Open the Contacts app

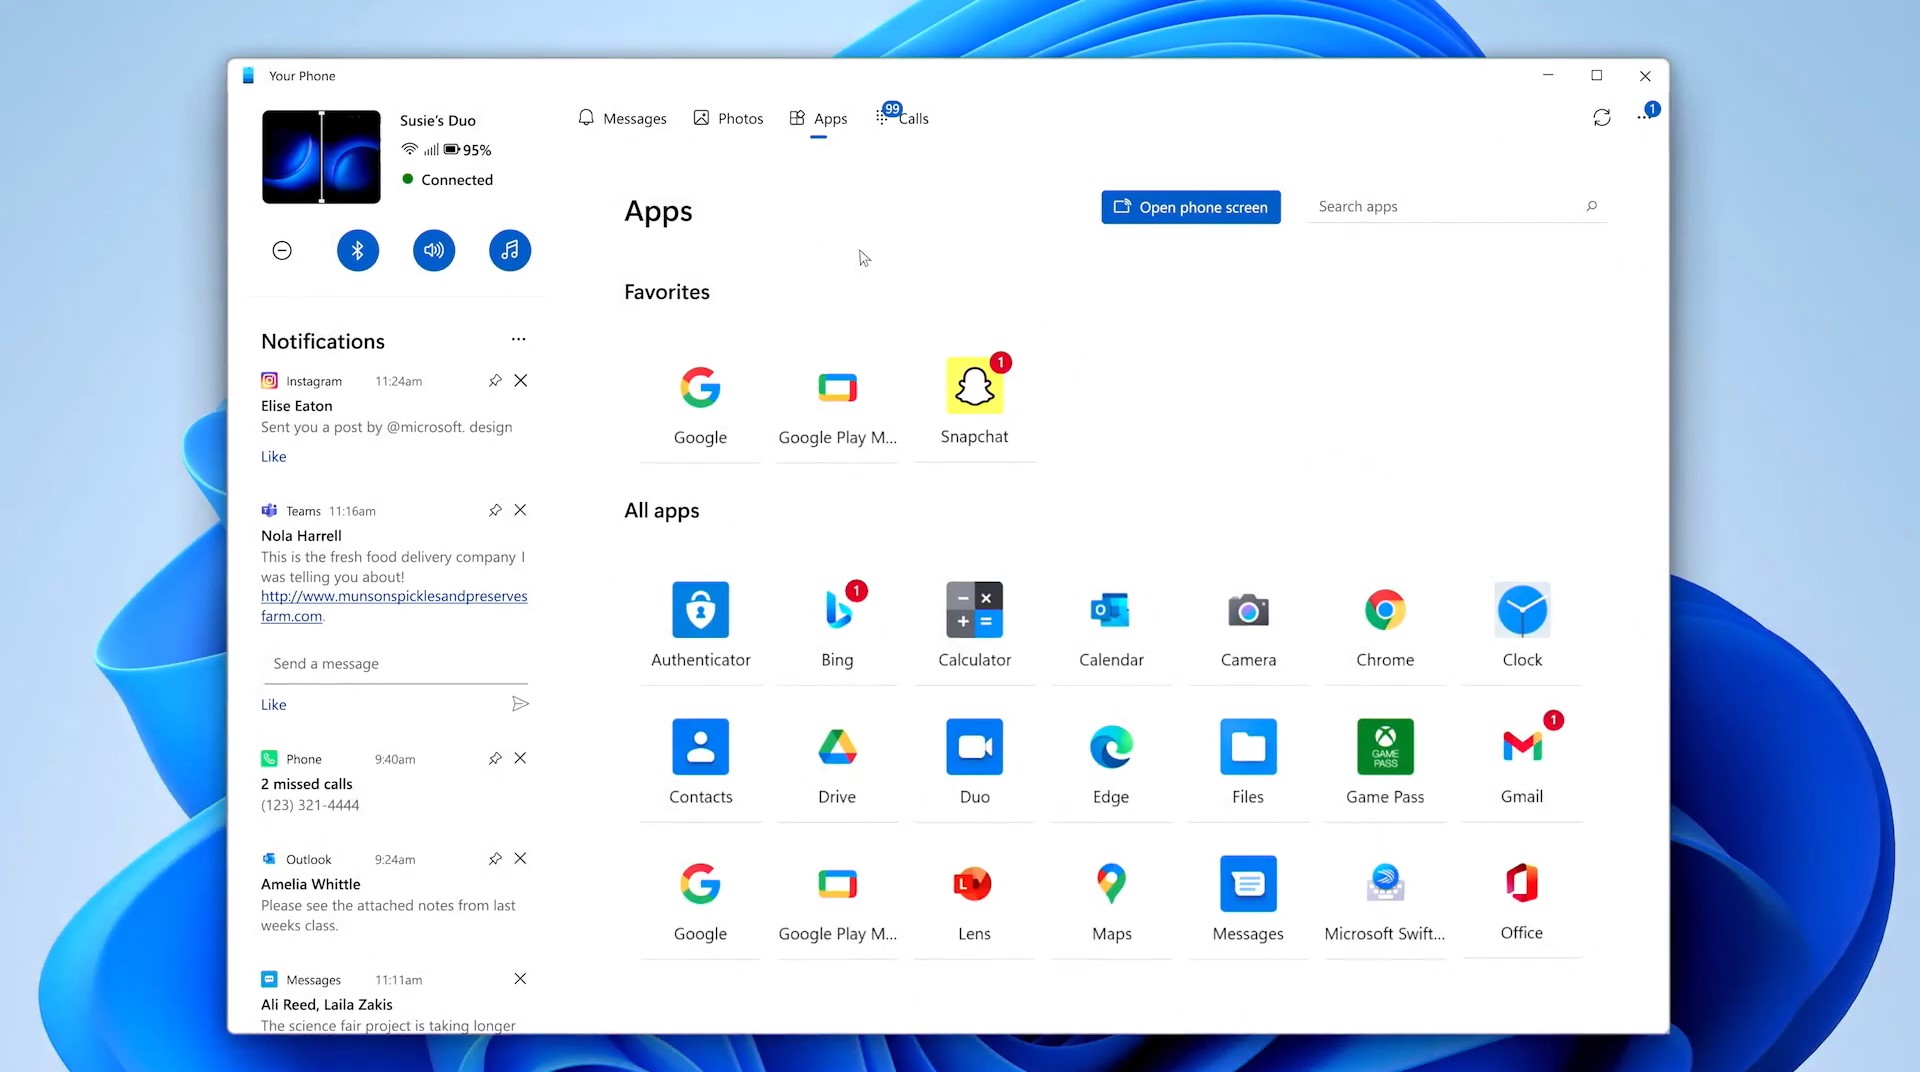(700, 762)
